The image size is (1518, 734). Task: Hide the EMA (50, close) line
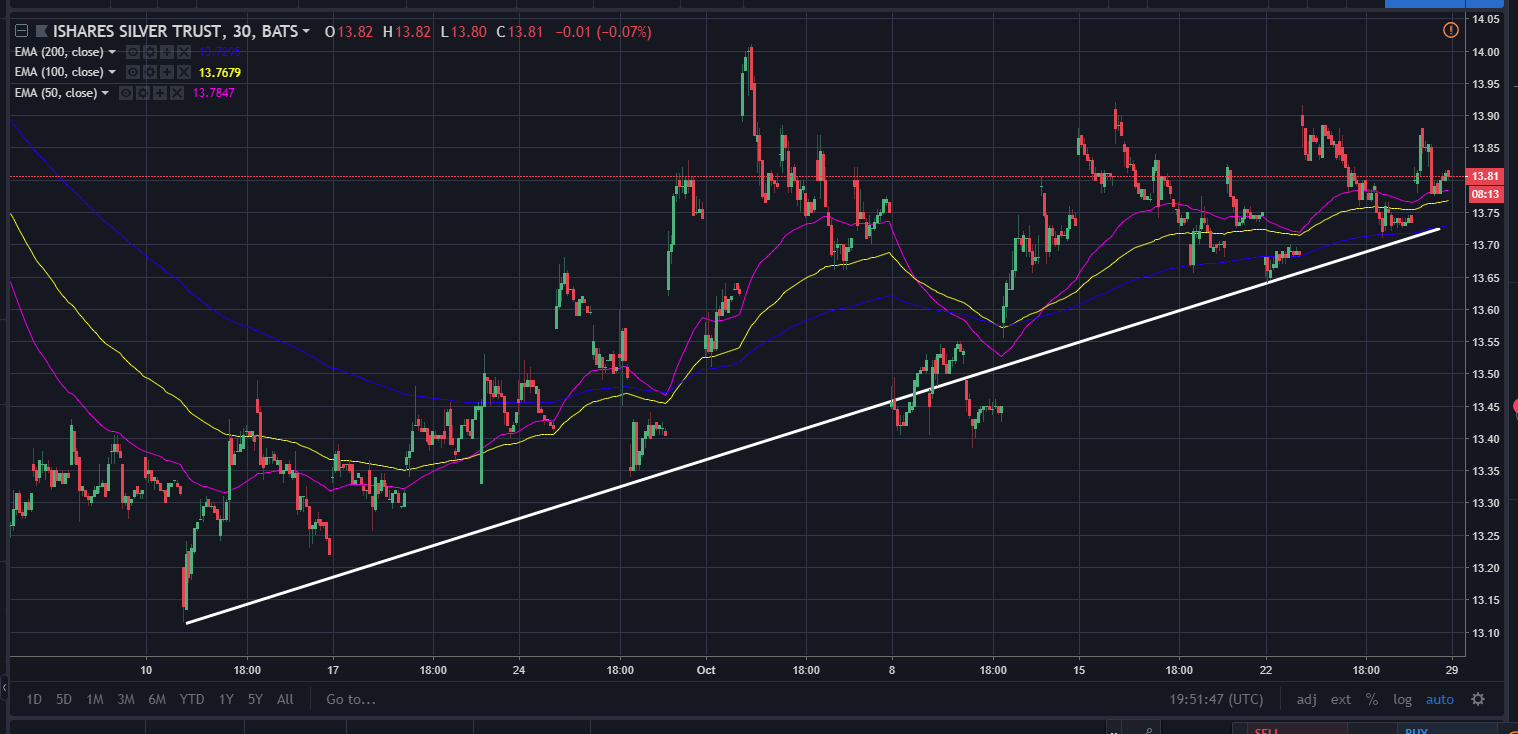tap(127, 93)
